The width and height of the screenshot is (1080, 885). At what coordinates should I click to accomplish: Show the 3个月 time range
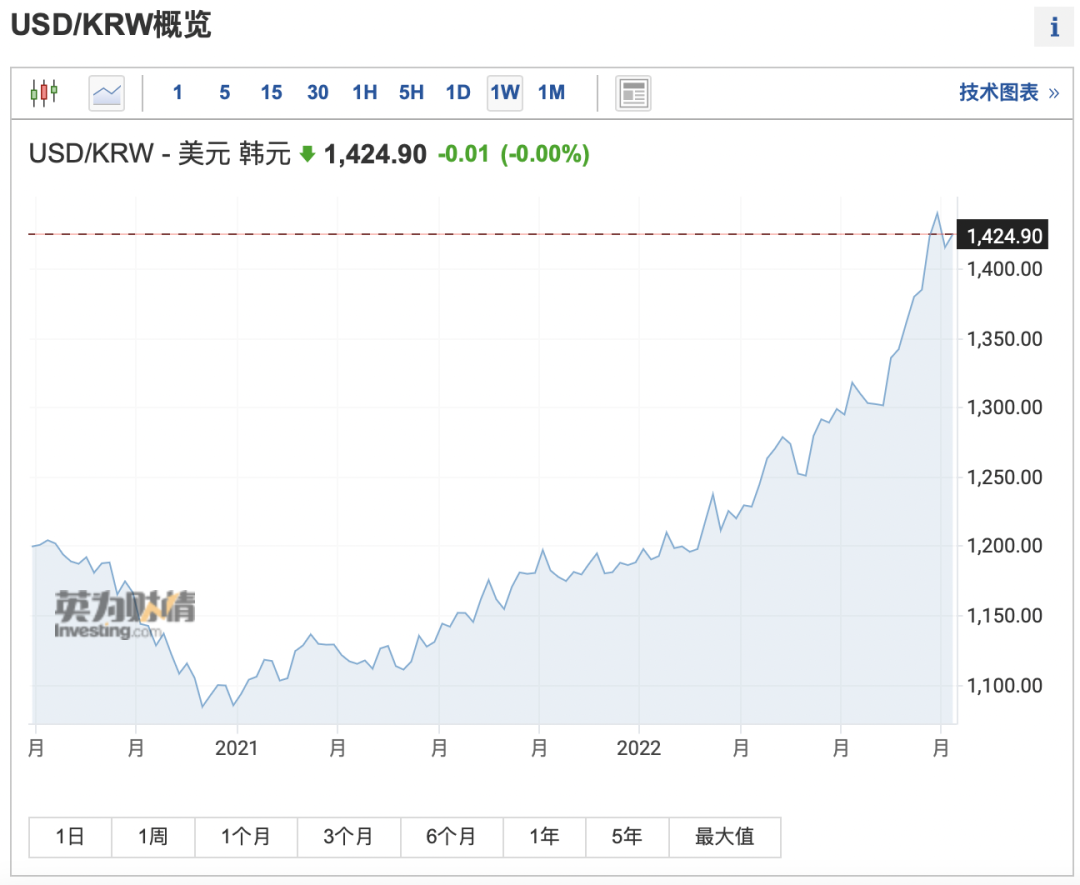349,837
